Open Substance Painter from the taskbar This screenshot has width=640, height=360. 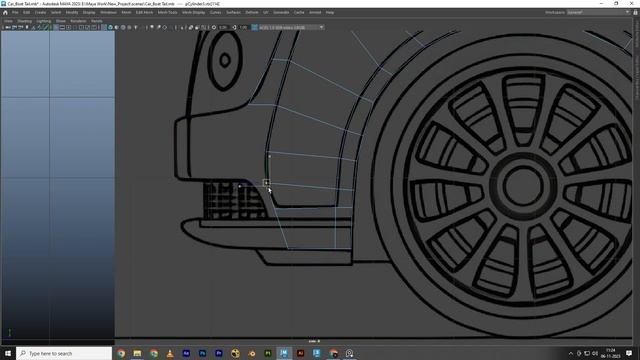tap(268, 353)
